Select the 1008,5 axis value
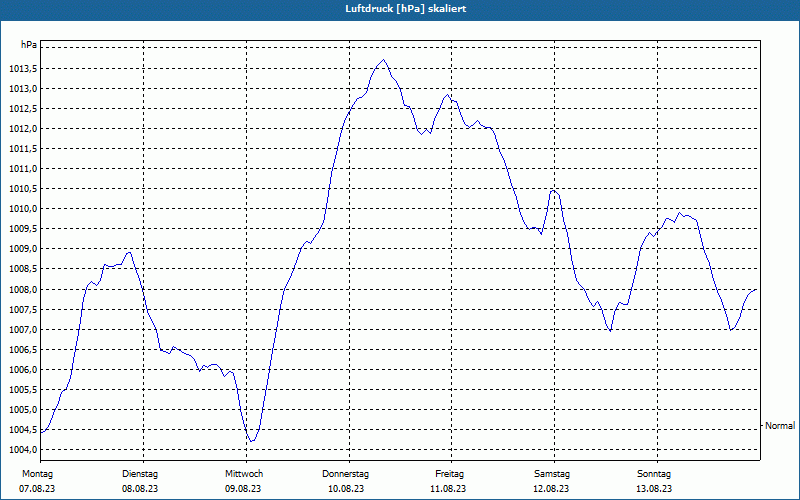Image resolution: width=800 pixels, height=500 pixels. click(x=23, y=269)
